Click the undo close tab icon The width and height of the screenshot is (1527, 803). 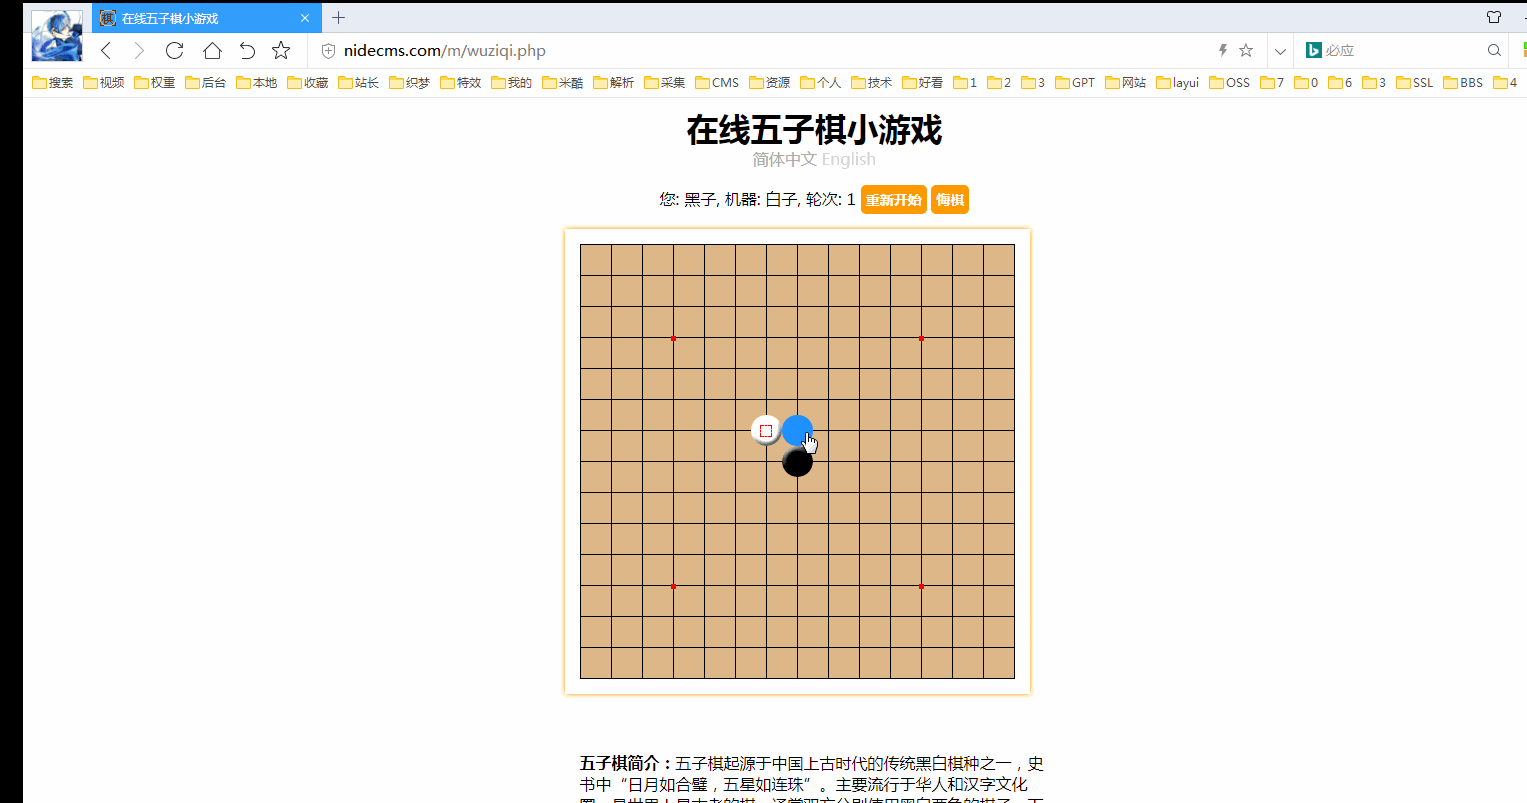click(x=247, y=51)
